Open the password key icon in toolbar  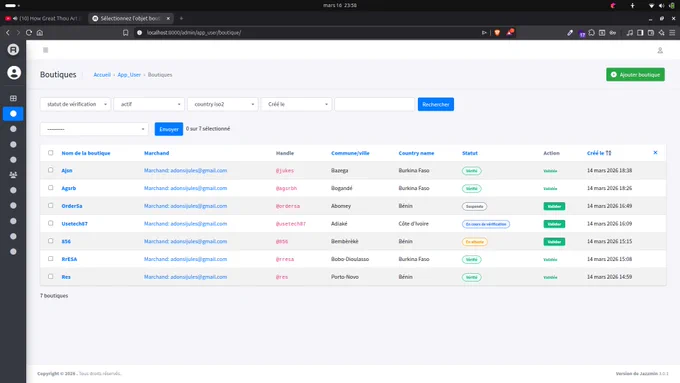tap(613, 33)
